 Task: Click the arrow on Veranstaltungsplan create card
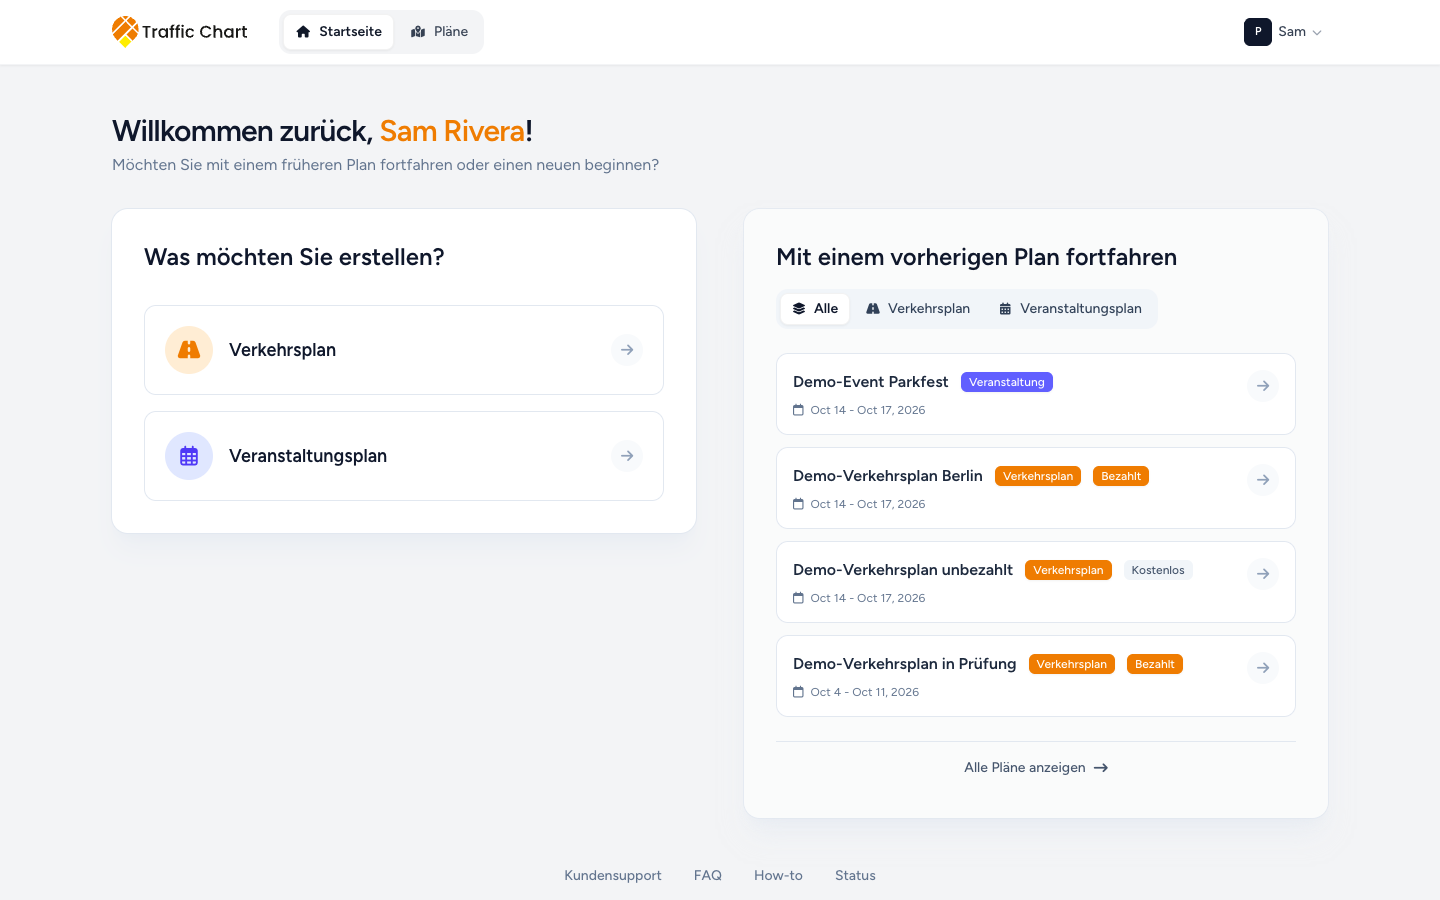pos(627,456)
